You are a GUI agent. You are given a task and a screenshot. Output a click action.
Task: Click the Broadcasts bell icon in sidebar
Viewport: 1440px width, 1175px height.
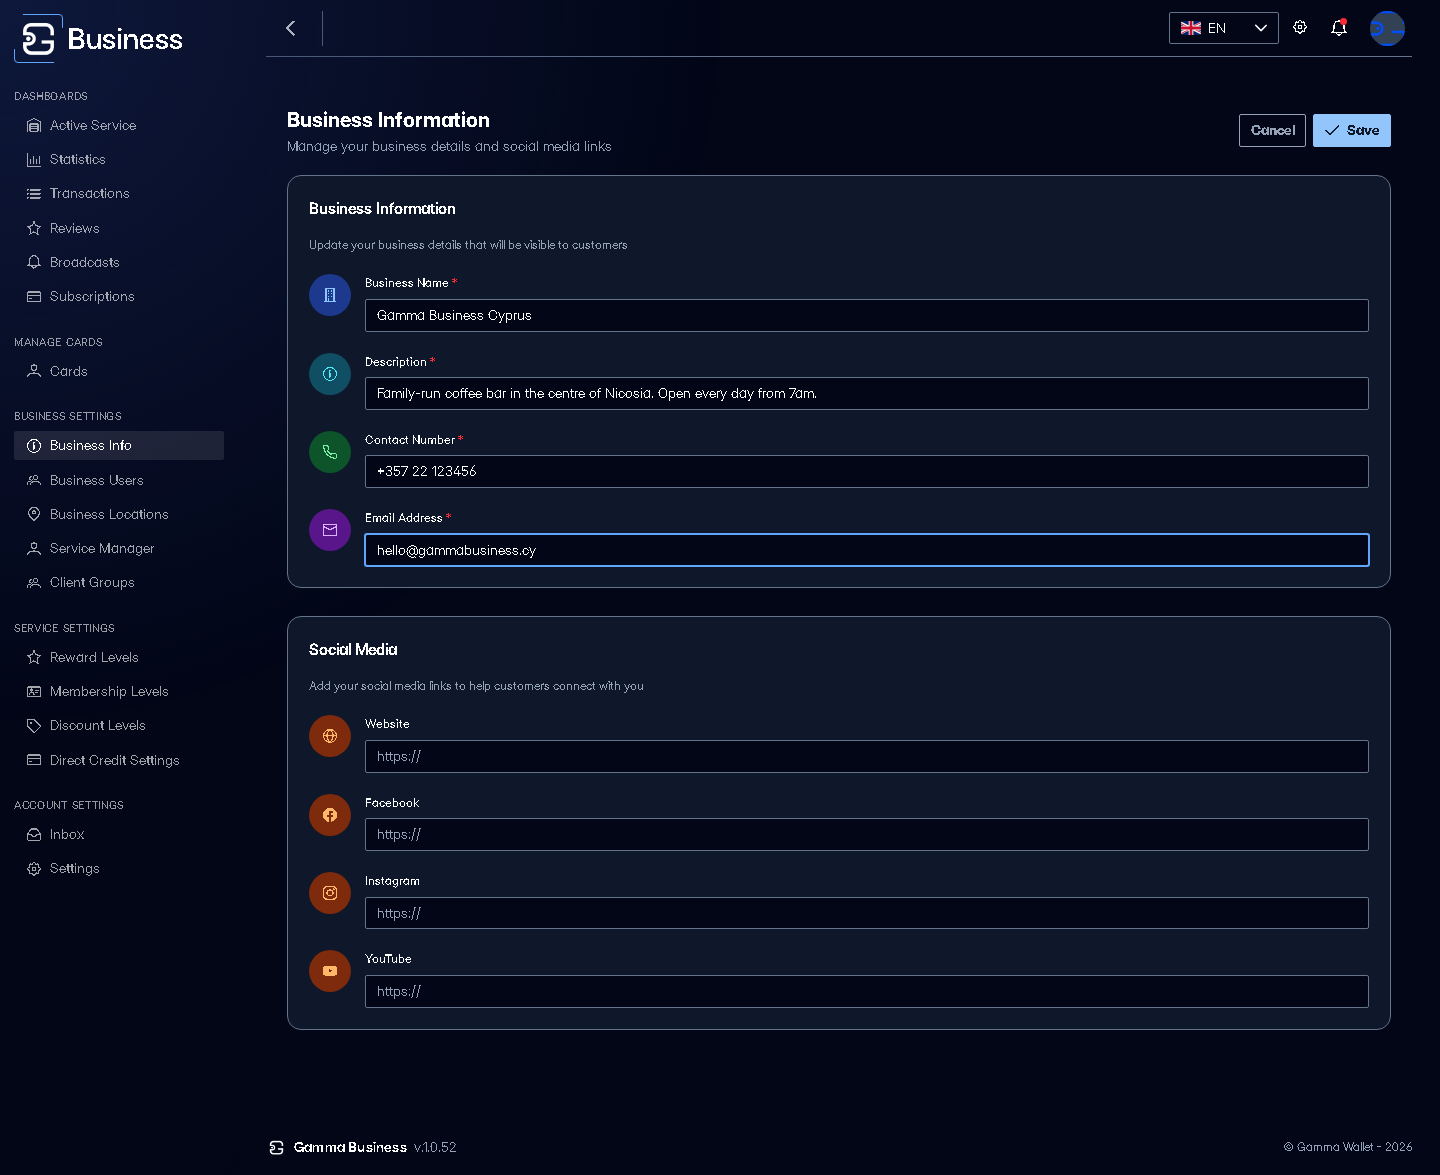[34, 262]
